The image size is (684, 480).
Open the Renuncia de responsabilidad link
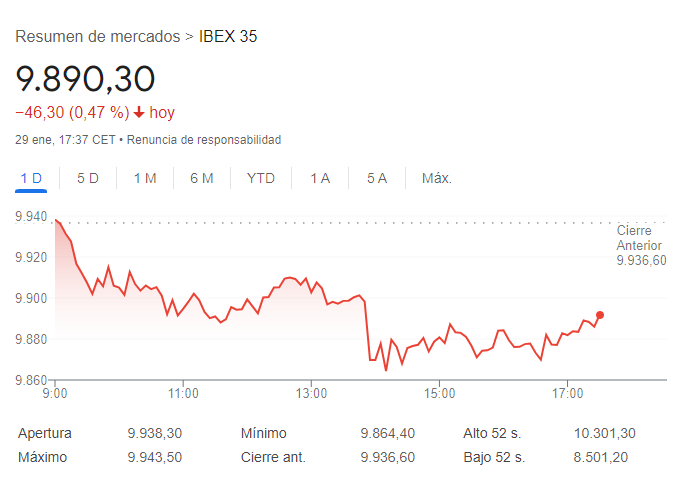204,140
